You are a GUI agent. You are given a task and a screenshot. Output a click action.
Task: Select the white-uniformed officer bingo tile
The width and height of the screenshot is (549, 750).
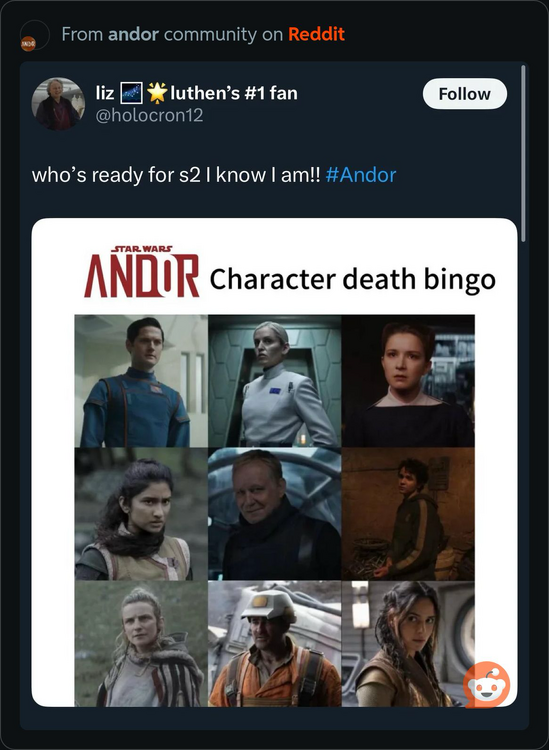(x=274, y=381)
